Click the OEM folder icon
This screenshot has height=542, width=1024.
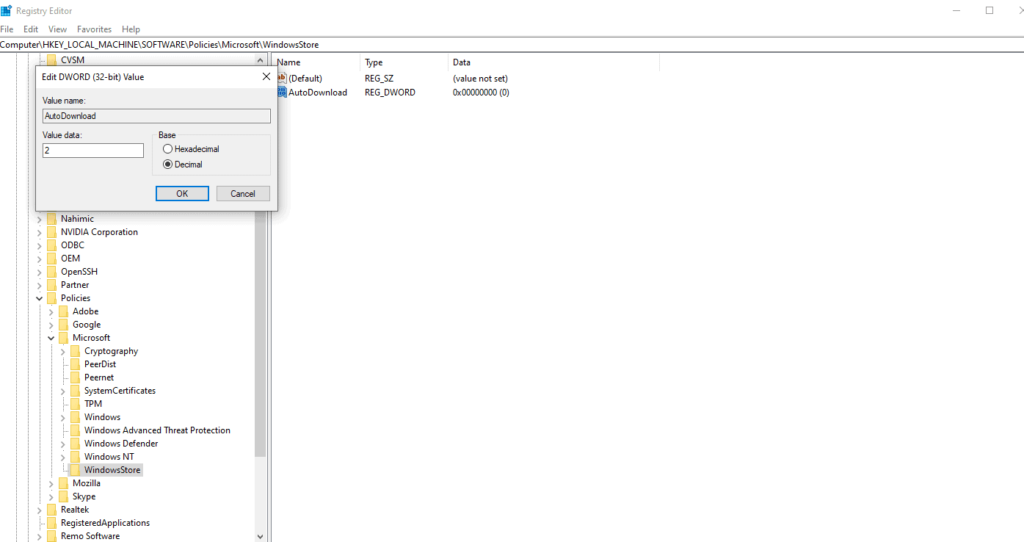52,258
